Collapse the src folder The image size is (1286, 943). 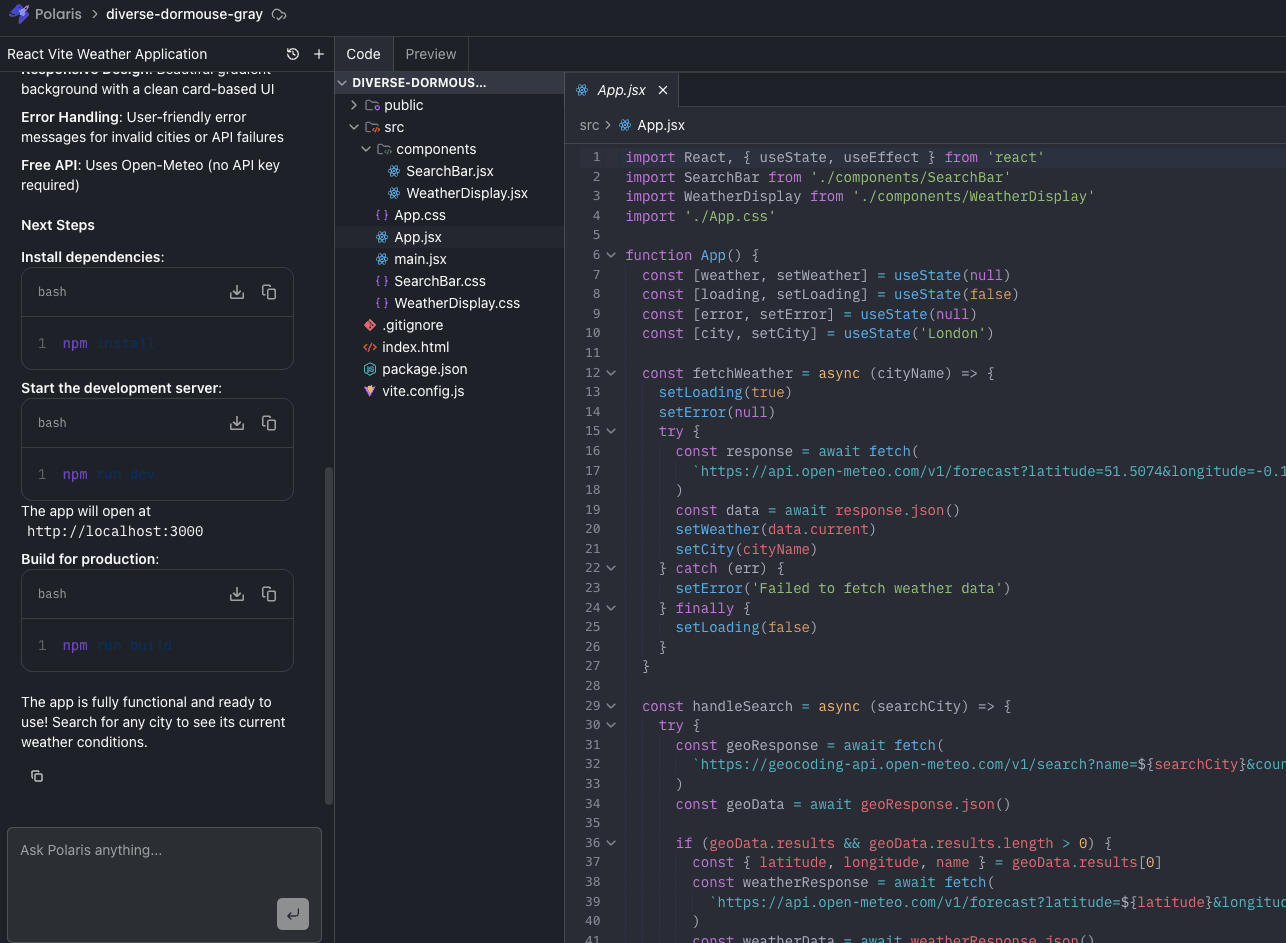(354, 127)
